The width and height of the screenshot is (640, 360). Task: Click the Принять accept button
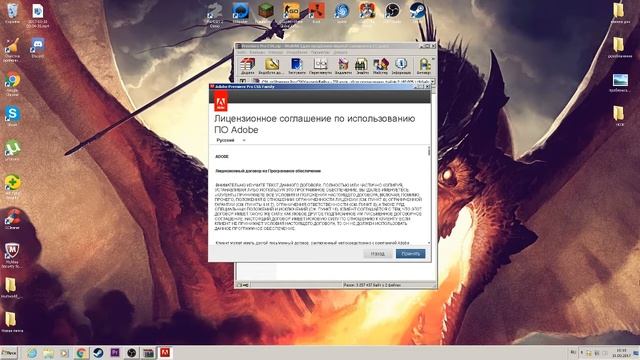(410, 253)
